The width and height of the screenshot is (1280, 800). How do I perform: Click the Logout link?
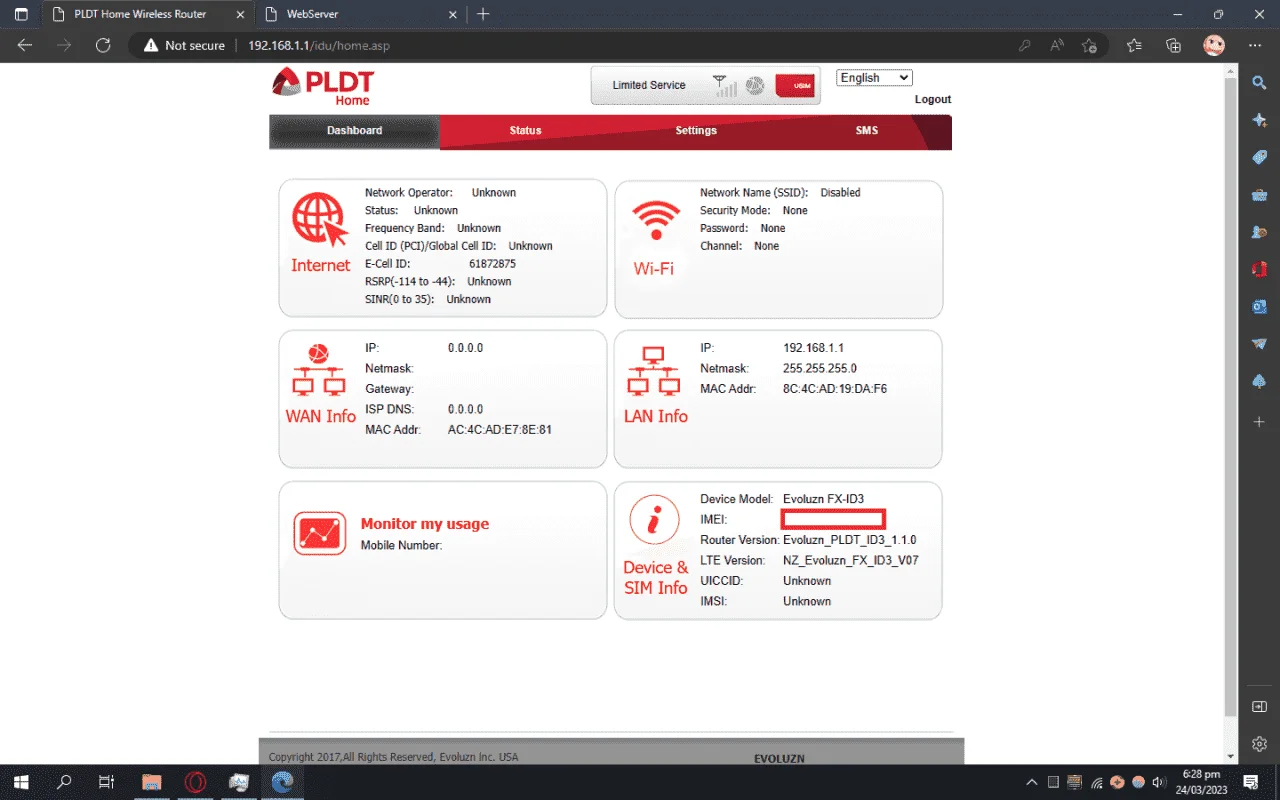click(933, 100)
